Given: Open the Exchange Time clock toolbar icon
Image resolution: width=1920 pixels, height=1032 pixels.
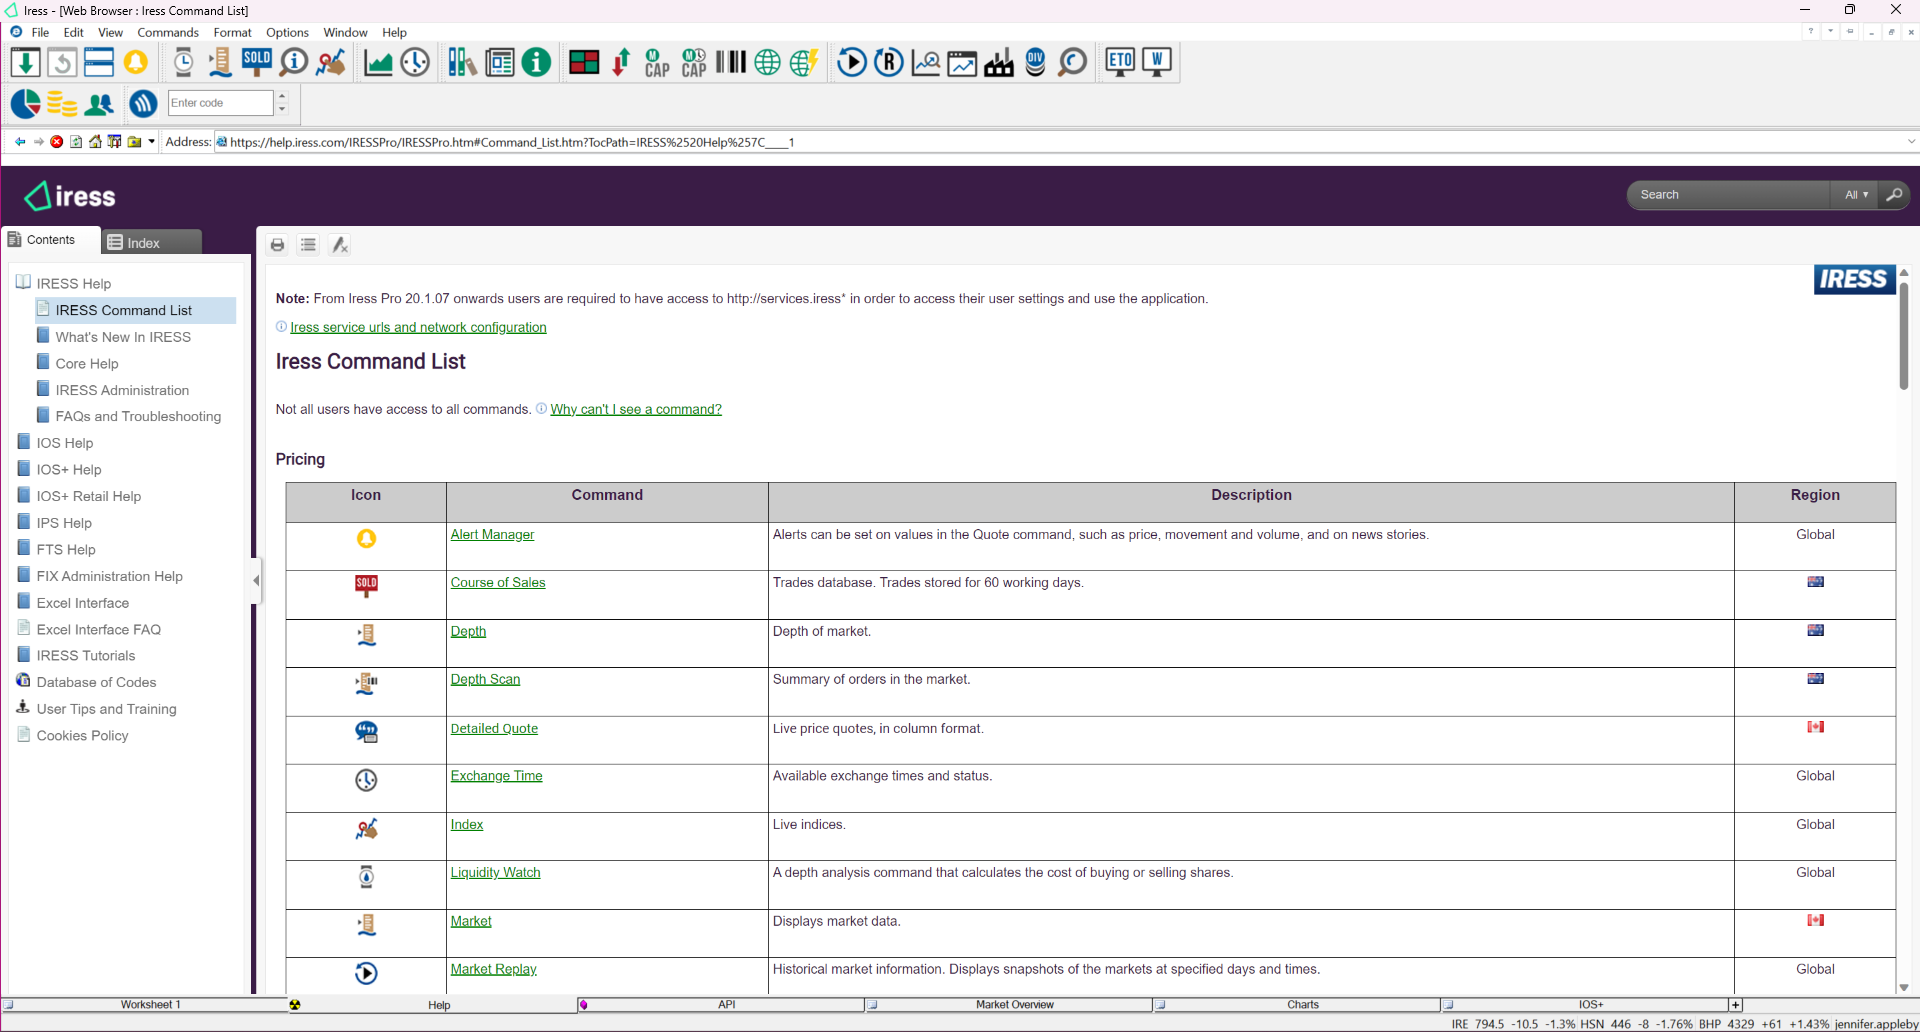Looking at the screenshot, I should tap(415, 62).
